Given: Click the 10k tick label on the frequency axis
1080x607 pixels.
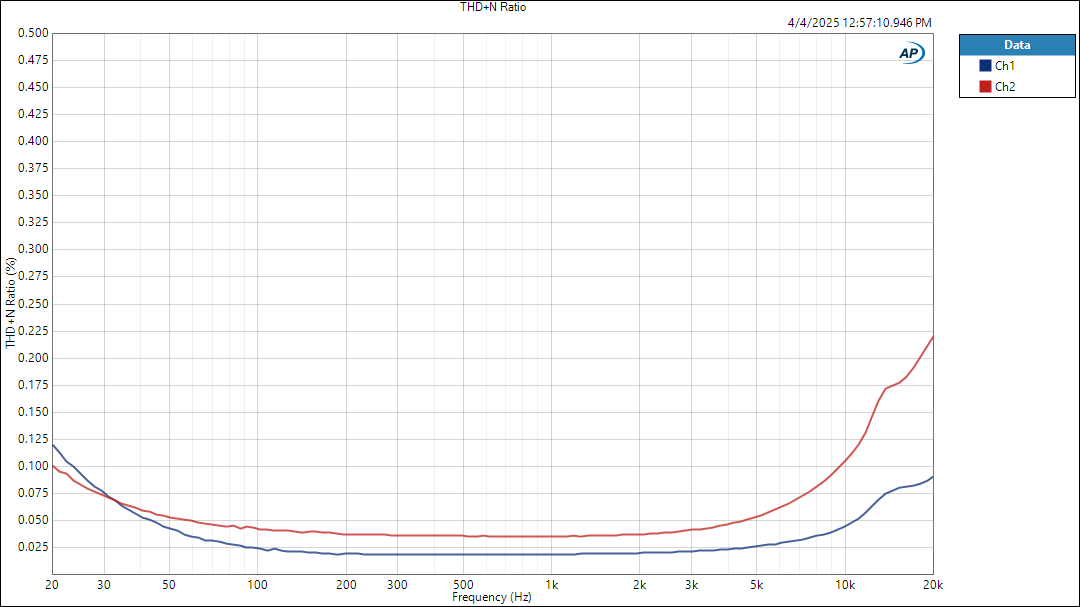Looking at the screenshot, I should 845,584.
